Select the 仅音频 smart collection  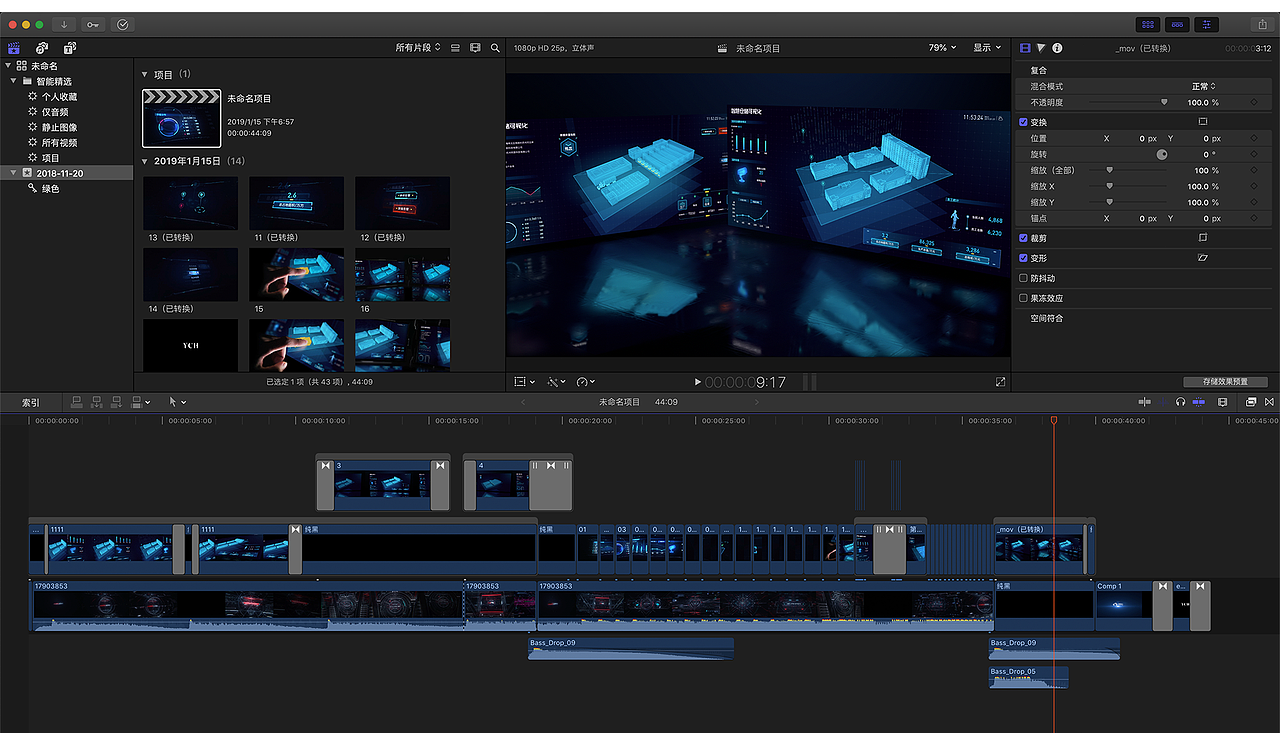coord(55,112)
